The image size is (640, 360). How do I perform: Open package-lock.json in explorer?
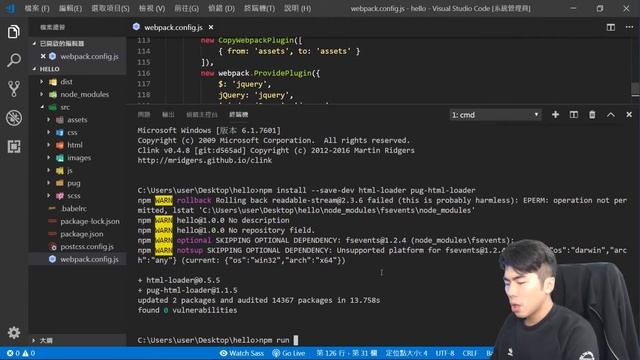click(x=90, y=221)
